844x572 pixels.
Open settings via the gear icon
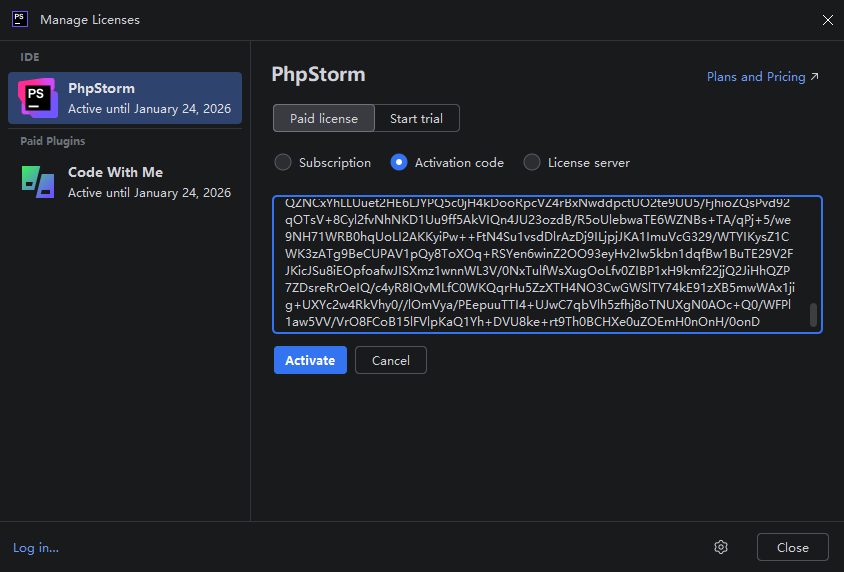click(x=720, y=547)
